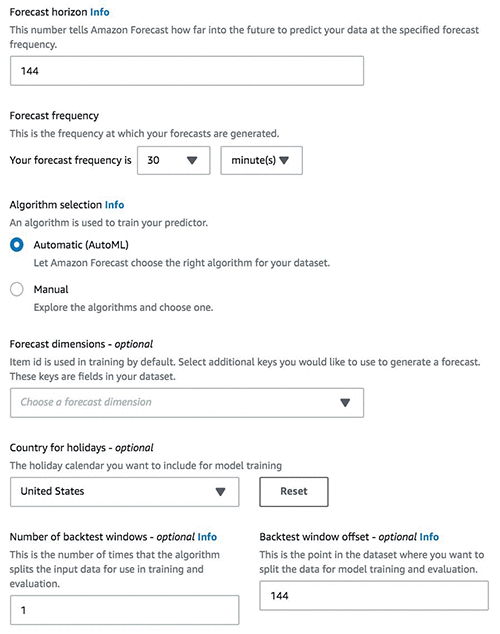Open Info link for Number of backtest windows
The height and width of the screenshot is (634, 500).
(x=207, y=537)
